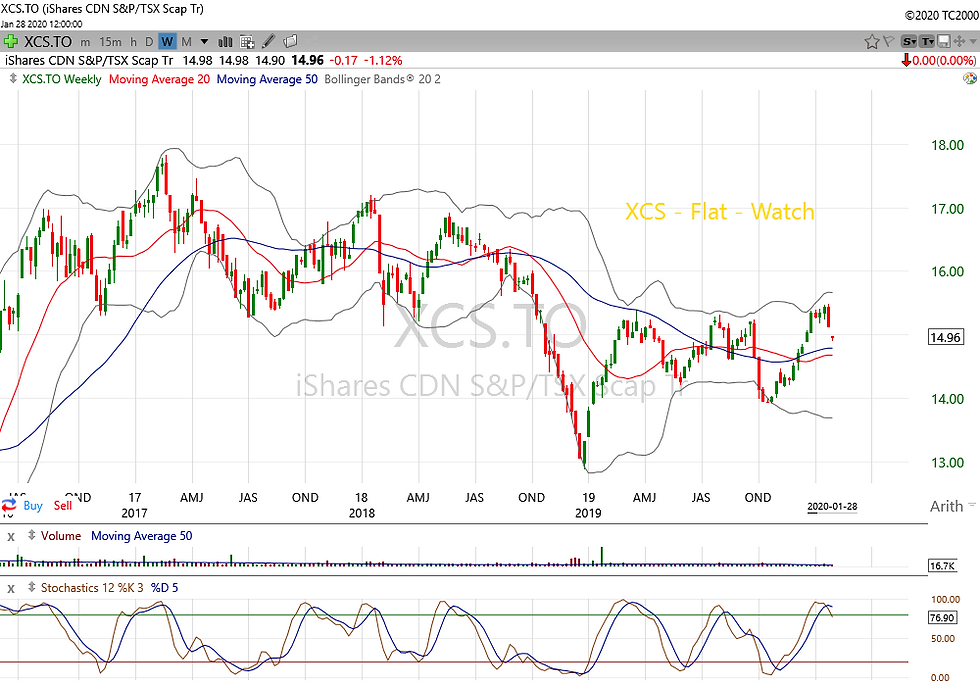
Task: Close the Volume pane with x
Action: tap(11, 537)
